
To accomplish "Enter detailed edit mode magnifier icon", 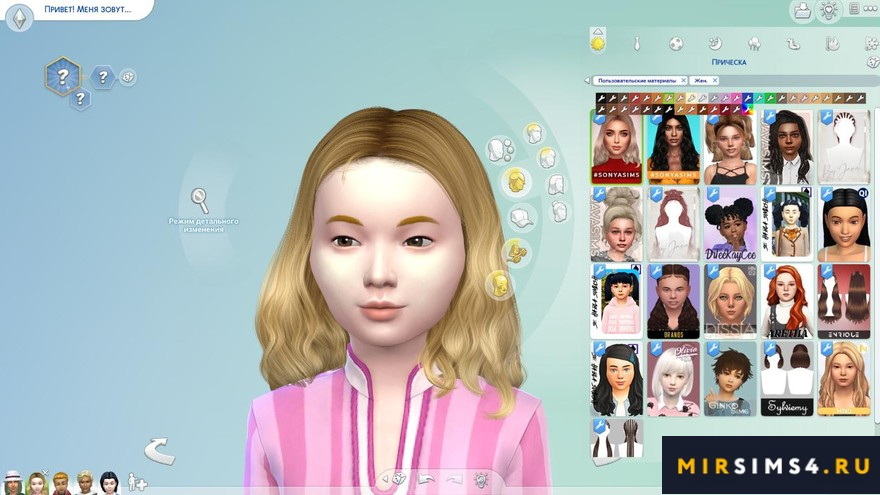I will [200, 200].
